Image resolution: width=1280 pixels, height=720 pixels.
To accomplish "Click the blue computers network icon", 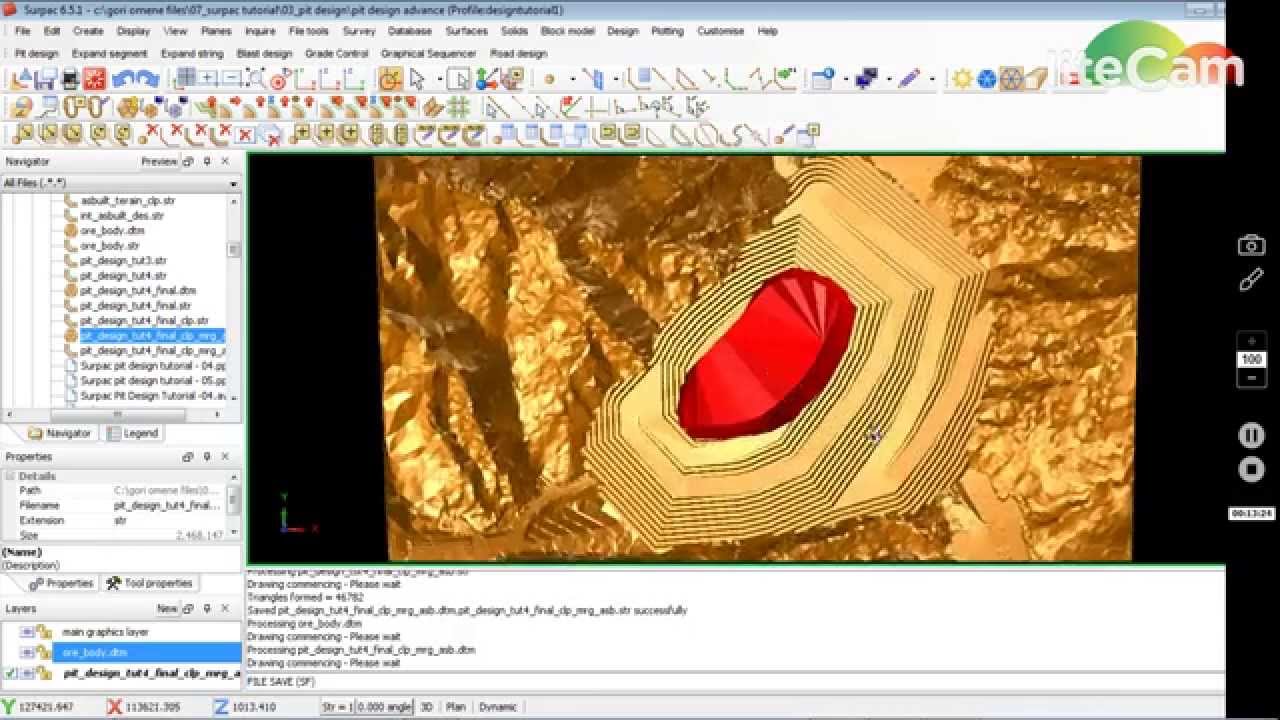I will 866,78.
